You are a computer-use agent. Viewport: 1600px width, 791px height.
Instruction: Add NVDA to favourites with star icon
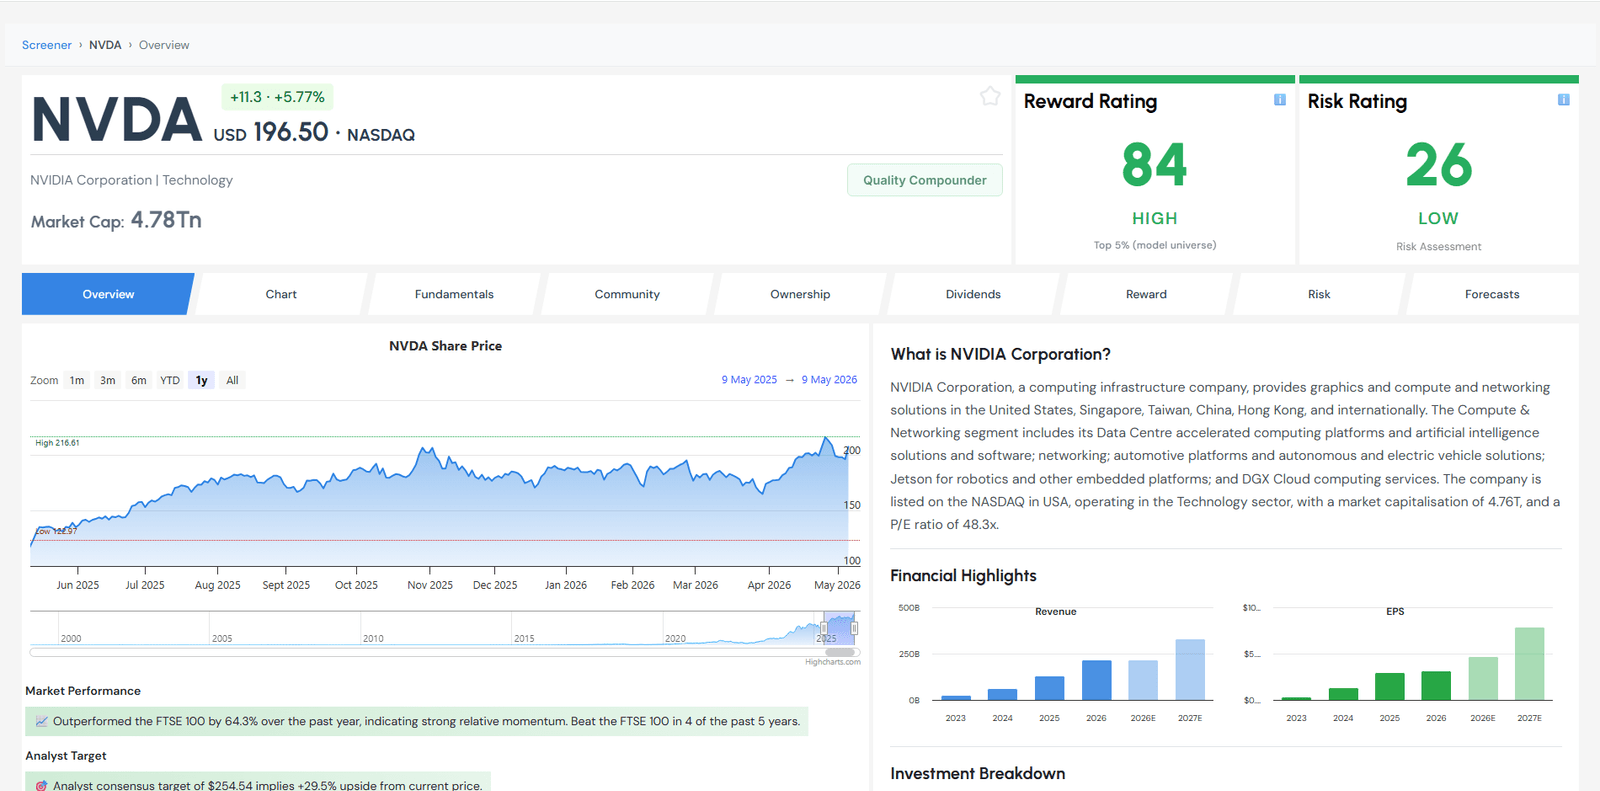coord(990,96)
